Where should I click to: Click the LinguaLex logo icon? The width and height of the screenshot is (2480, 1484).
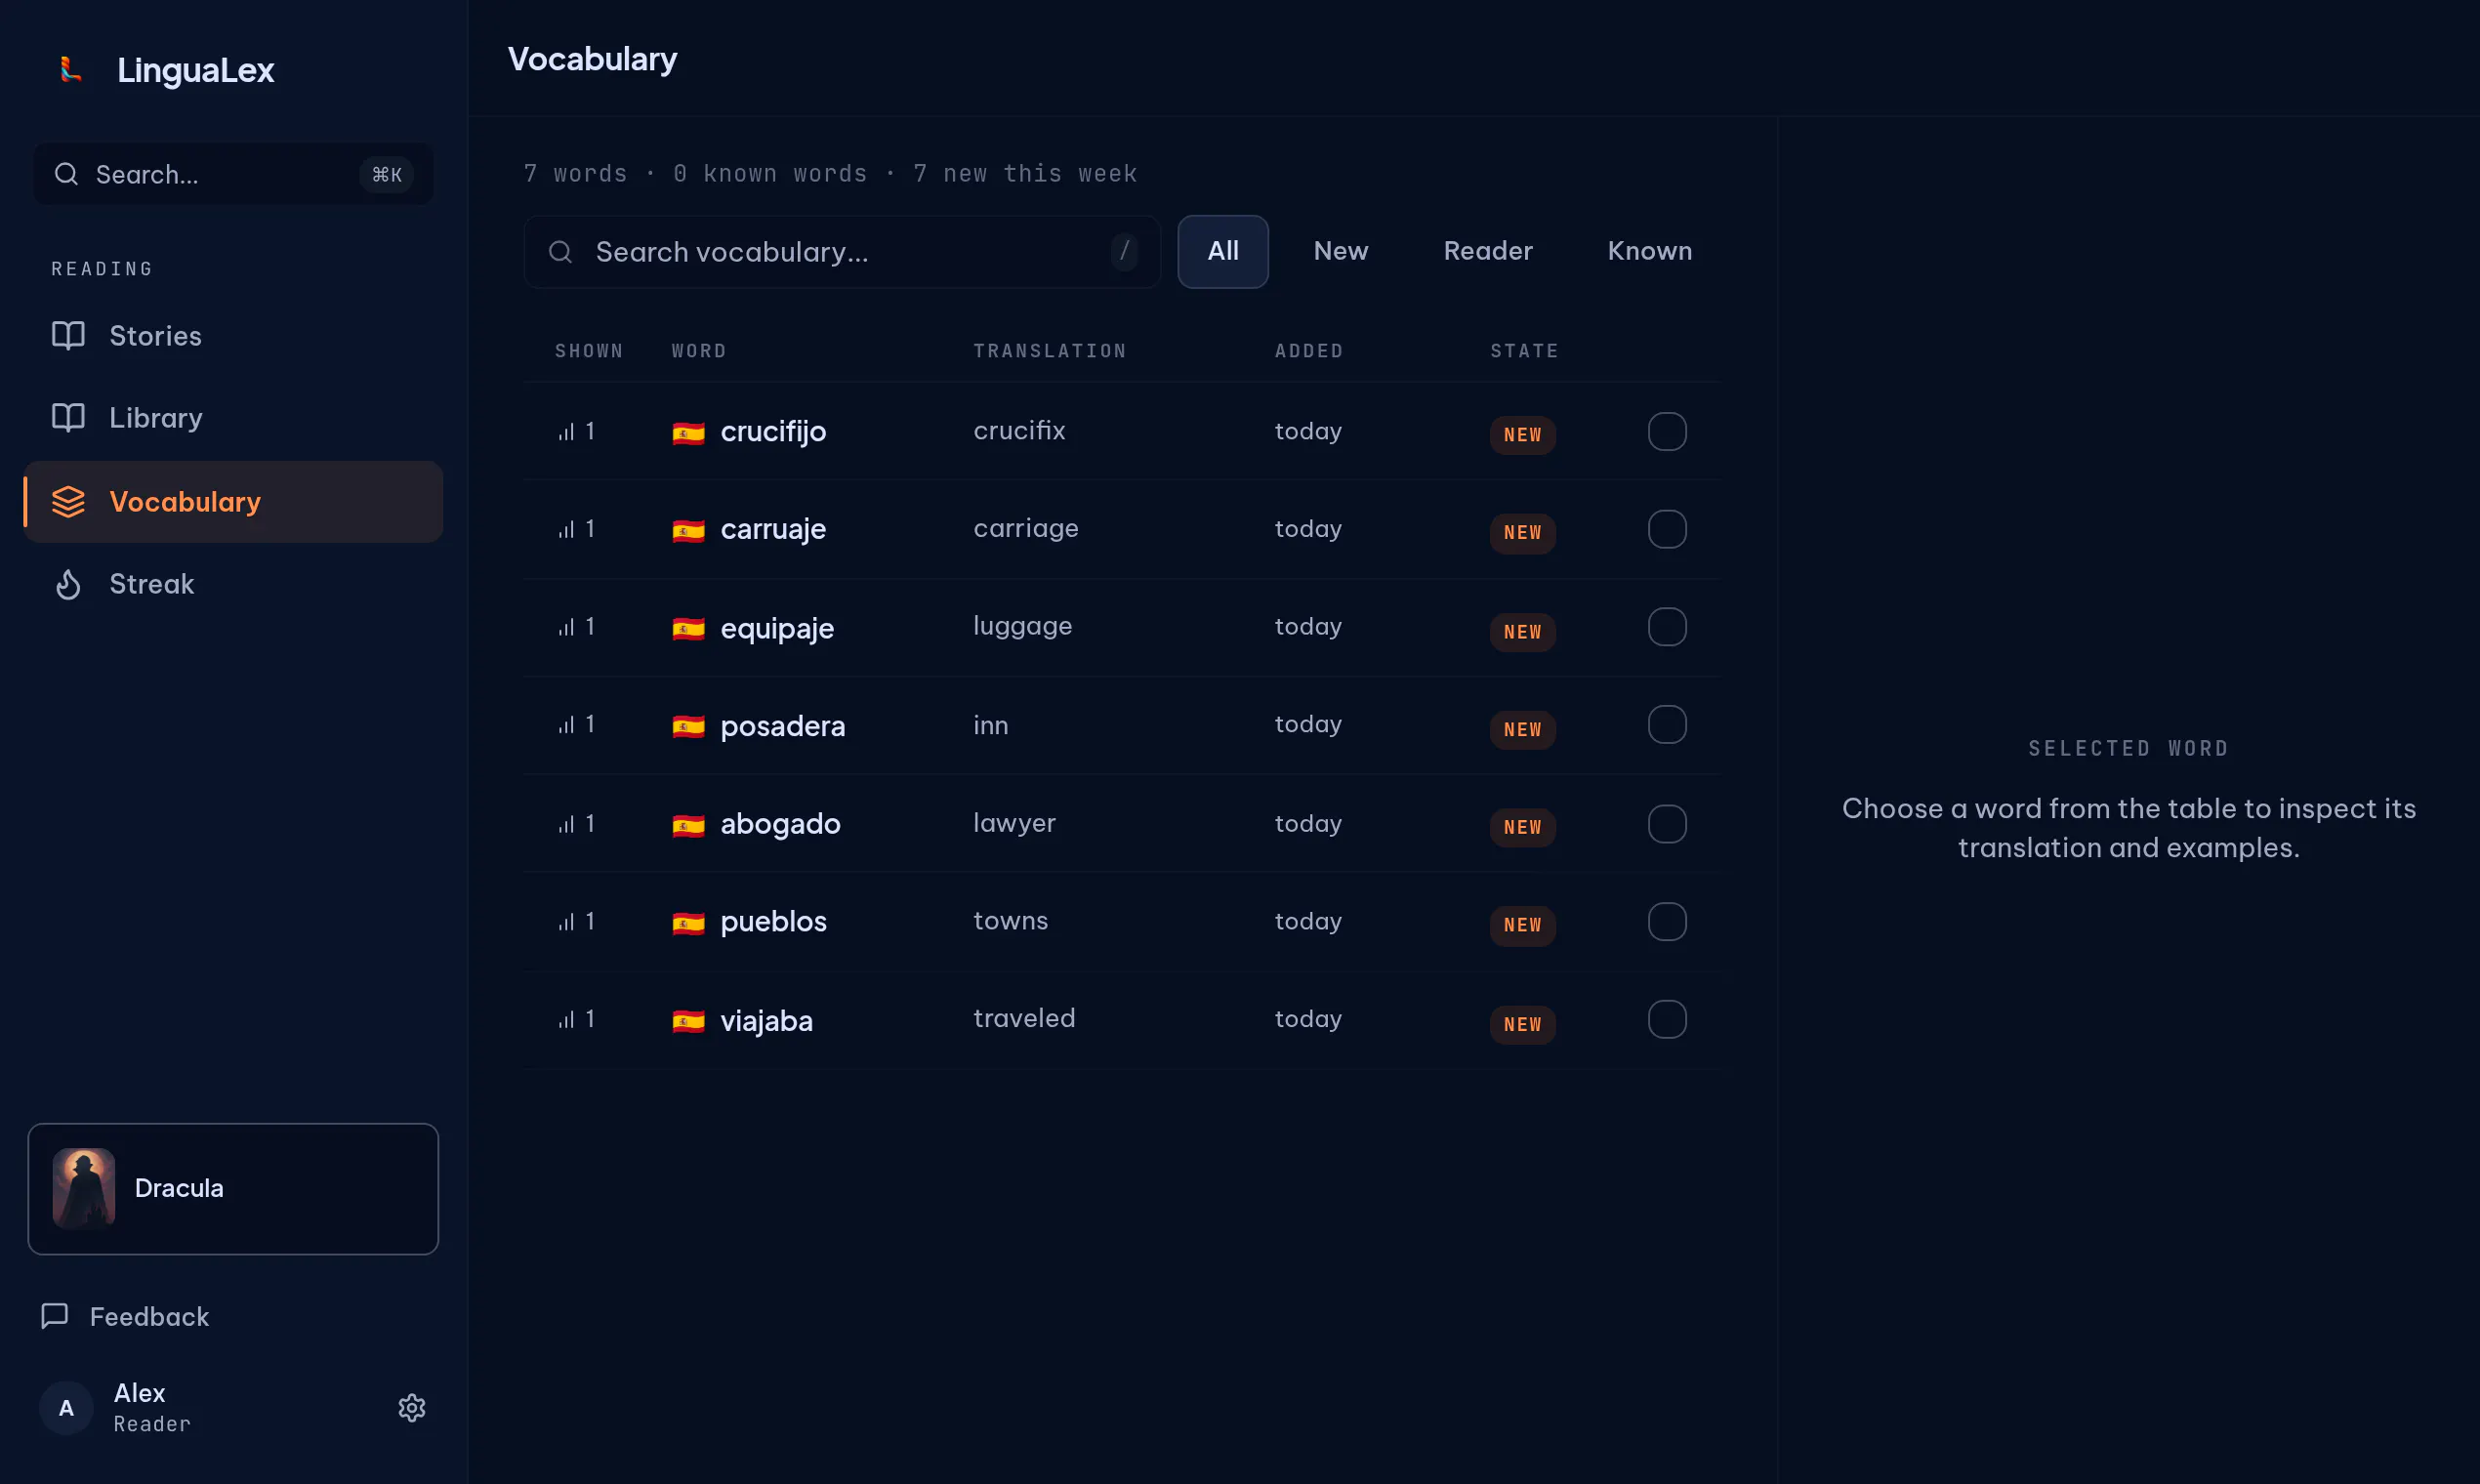coord(70,69)
